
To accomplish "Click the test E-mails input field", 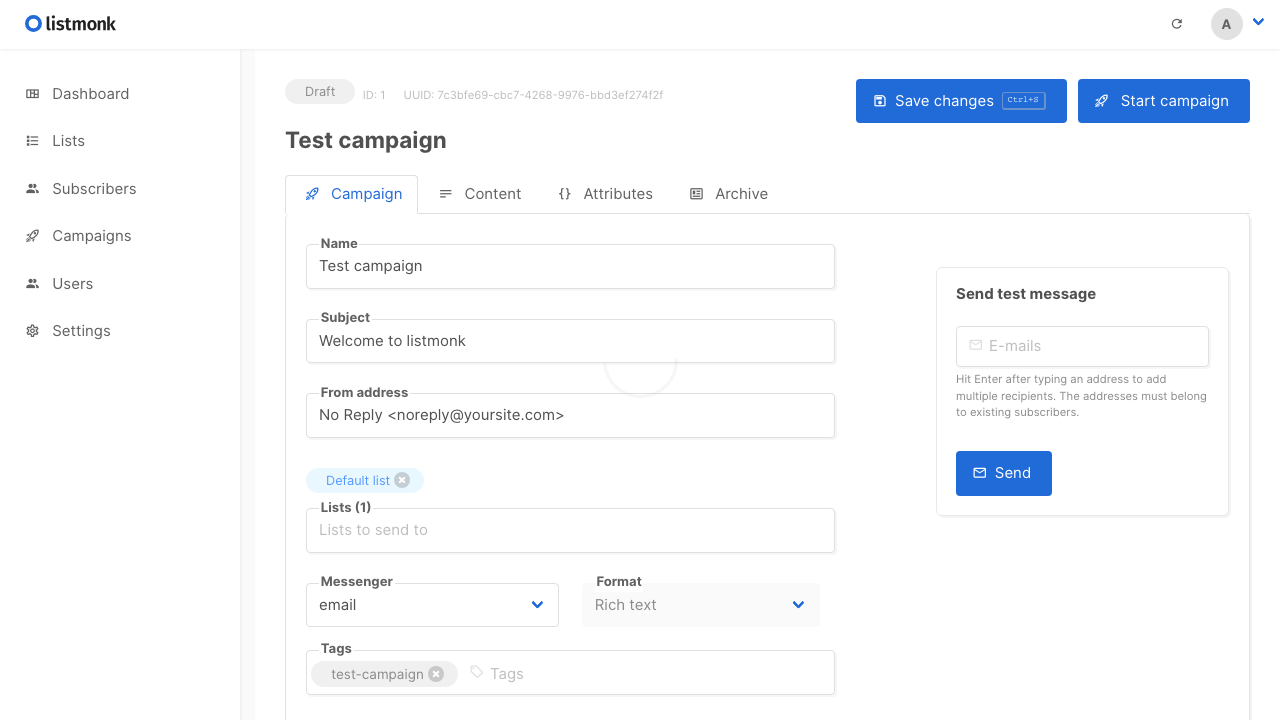I will [x=1082, y=346].
